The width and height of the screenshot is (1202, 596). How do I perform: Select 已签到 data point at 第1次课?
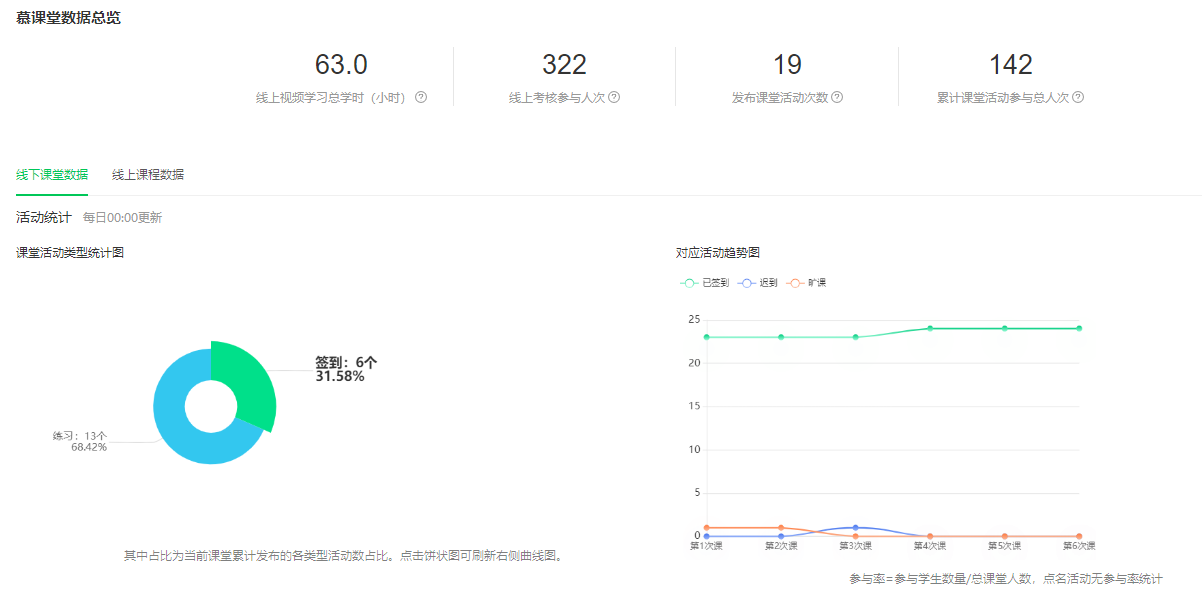(707, 337)
